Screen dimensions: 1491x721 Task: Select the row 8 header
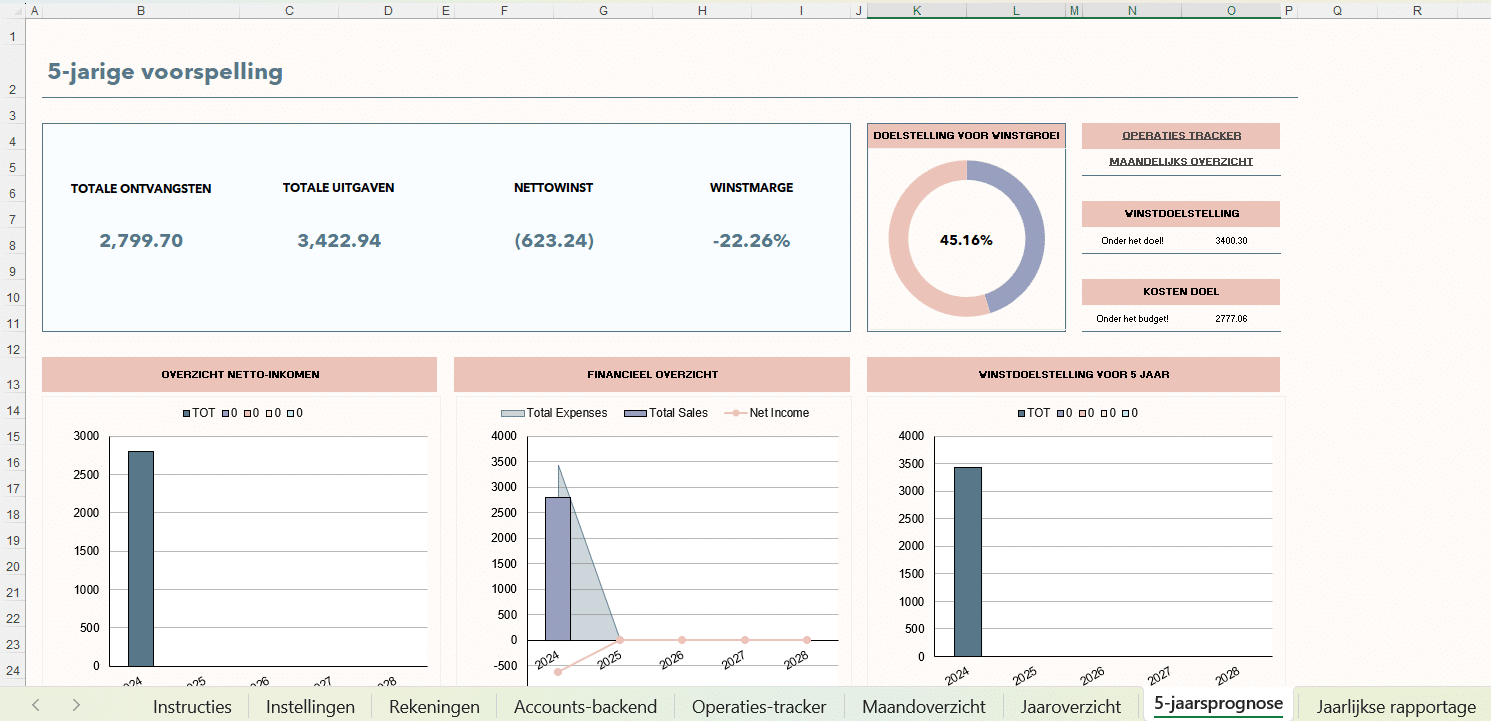12,245
